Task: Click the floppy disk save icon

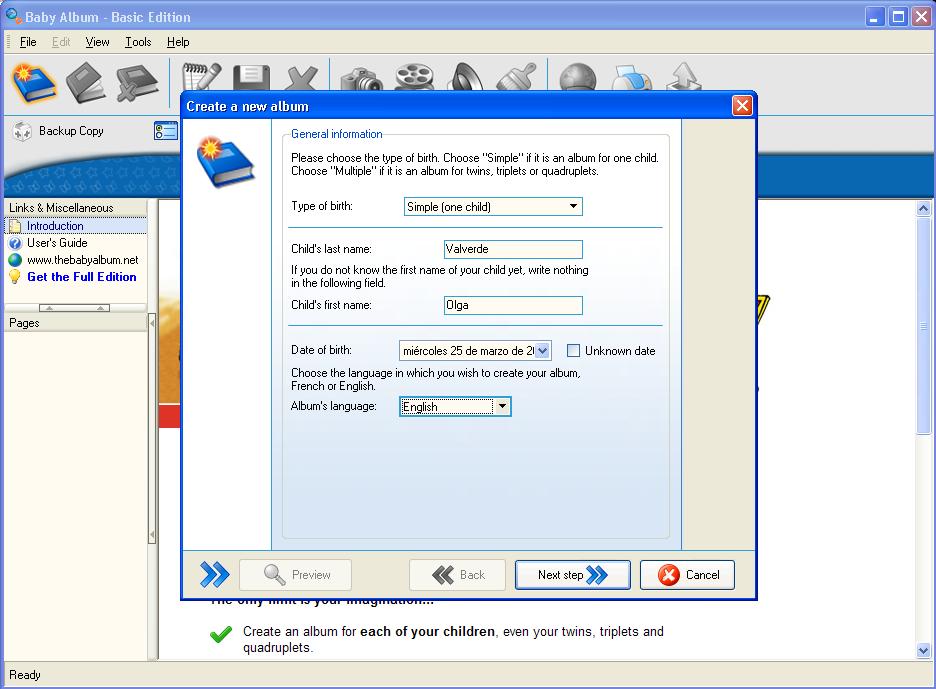Action: 251,77
